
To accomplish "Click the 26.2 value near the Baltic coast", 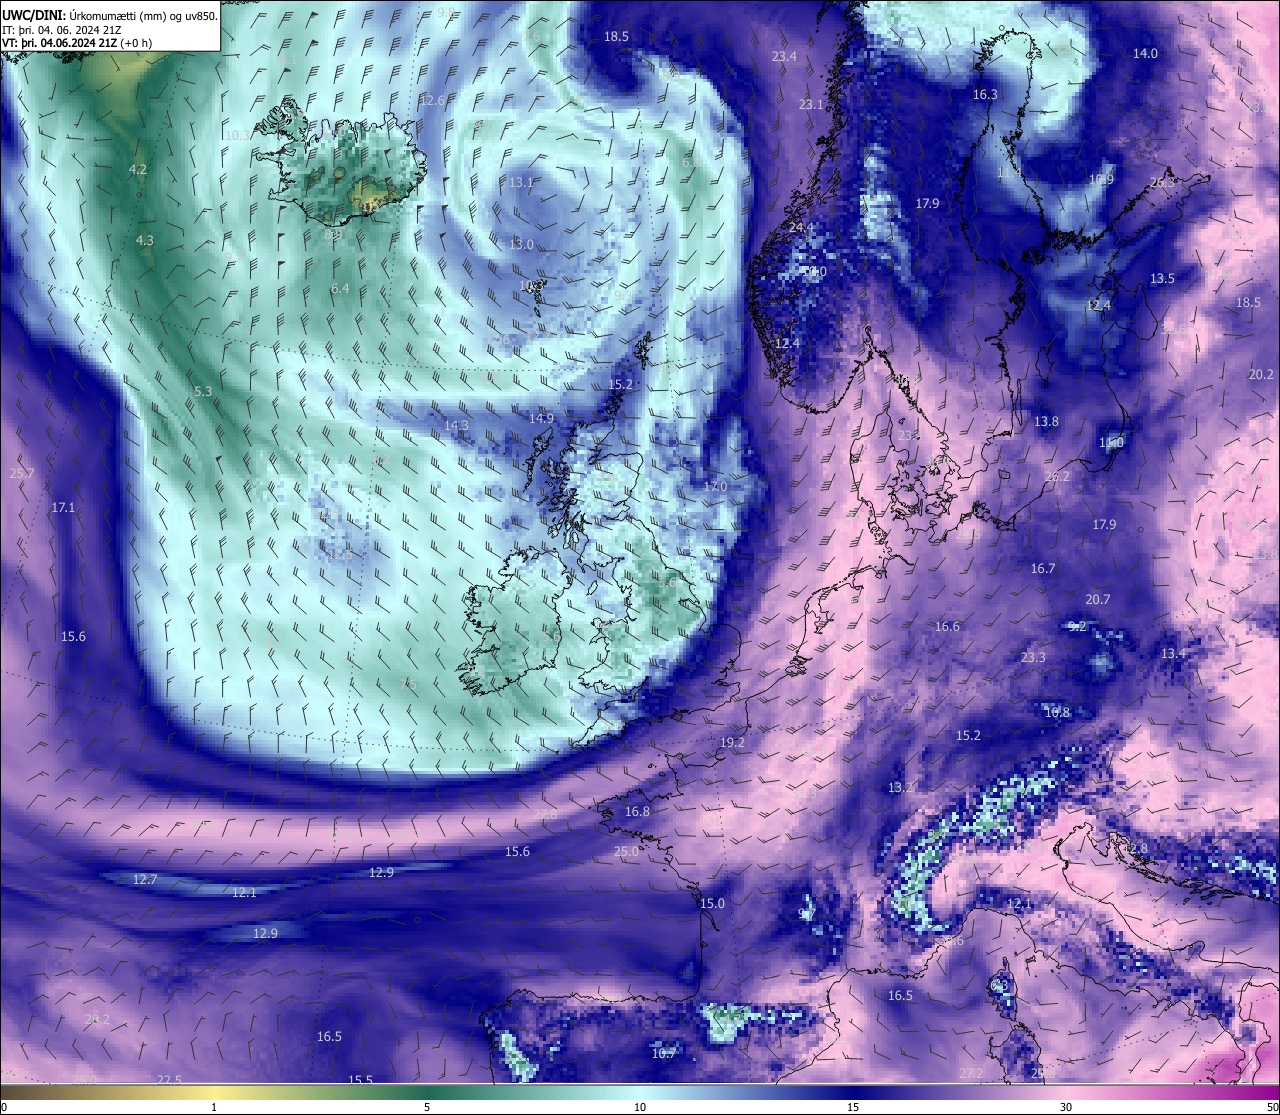I will click(x=1057, y=477).
